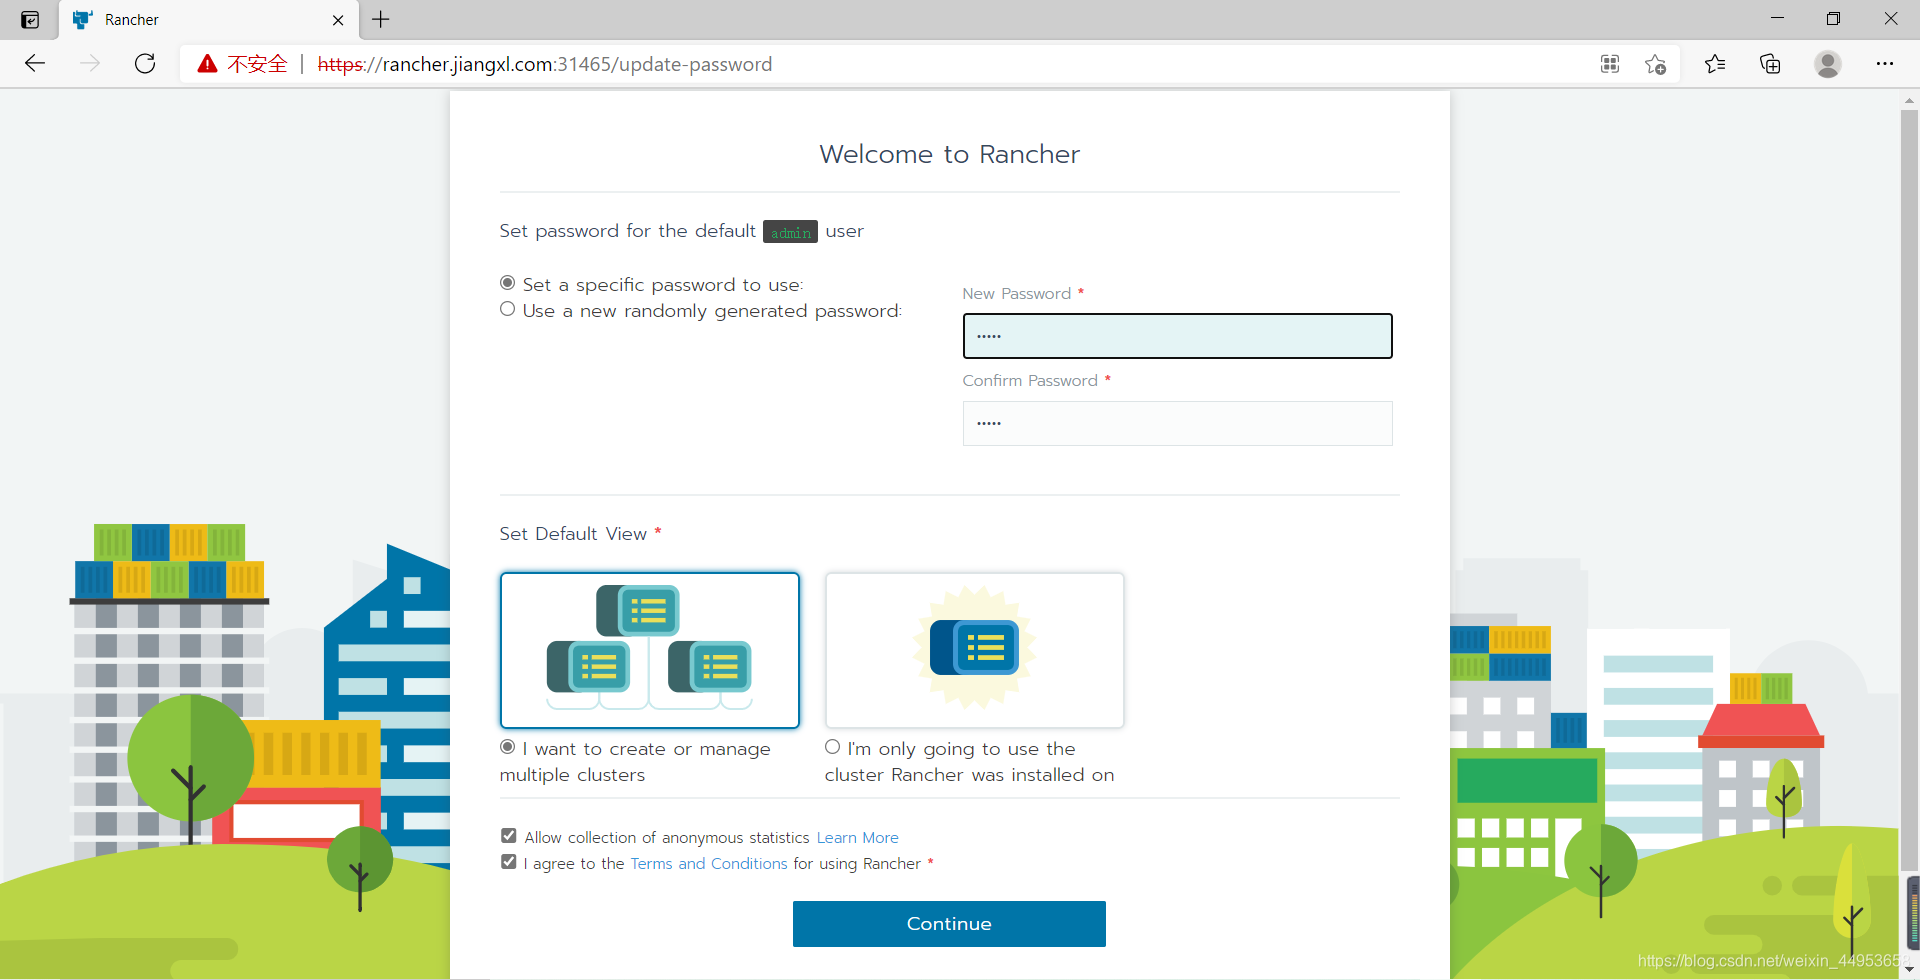Image resolution: width=1920 pixels, height=980 pixels.
Task: Click the Continue button
Action: pyautogui.click(x=949, y=924)
